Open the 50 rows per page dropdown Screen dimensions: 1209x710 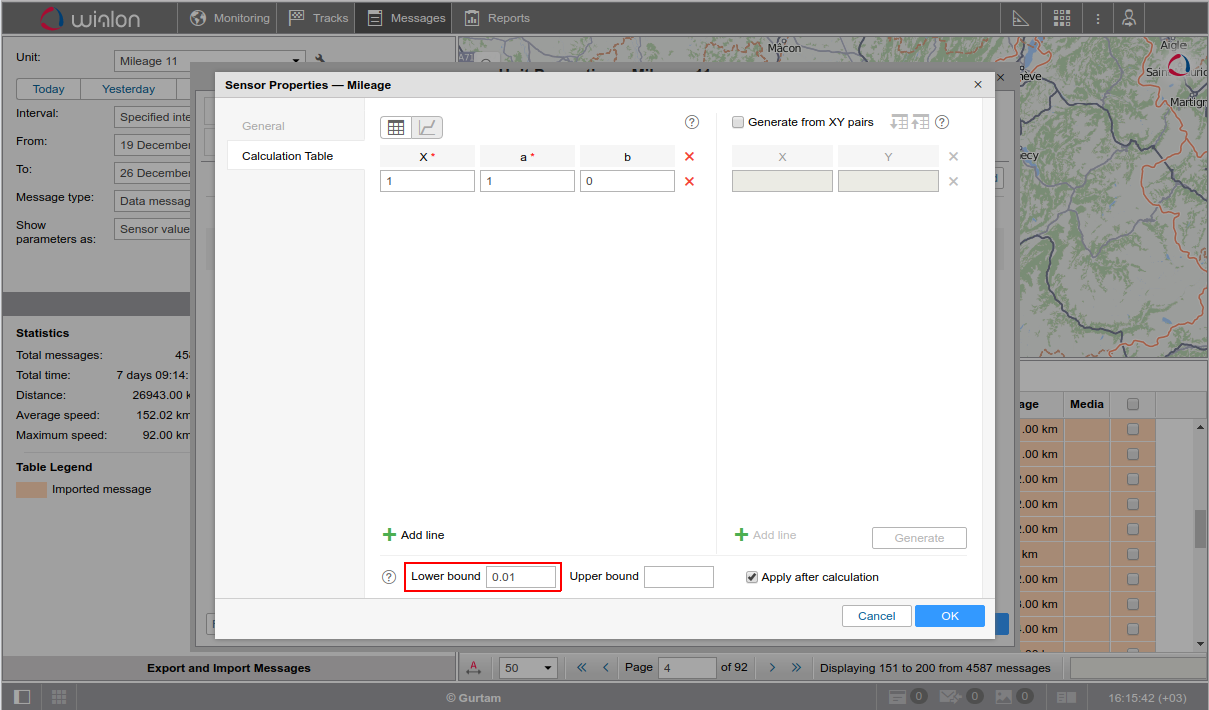[x=529, y=668]
